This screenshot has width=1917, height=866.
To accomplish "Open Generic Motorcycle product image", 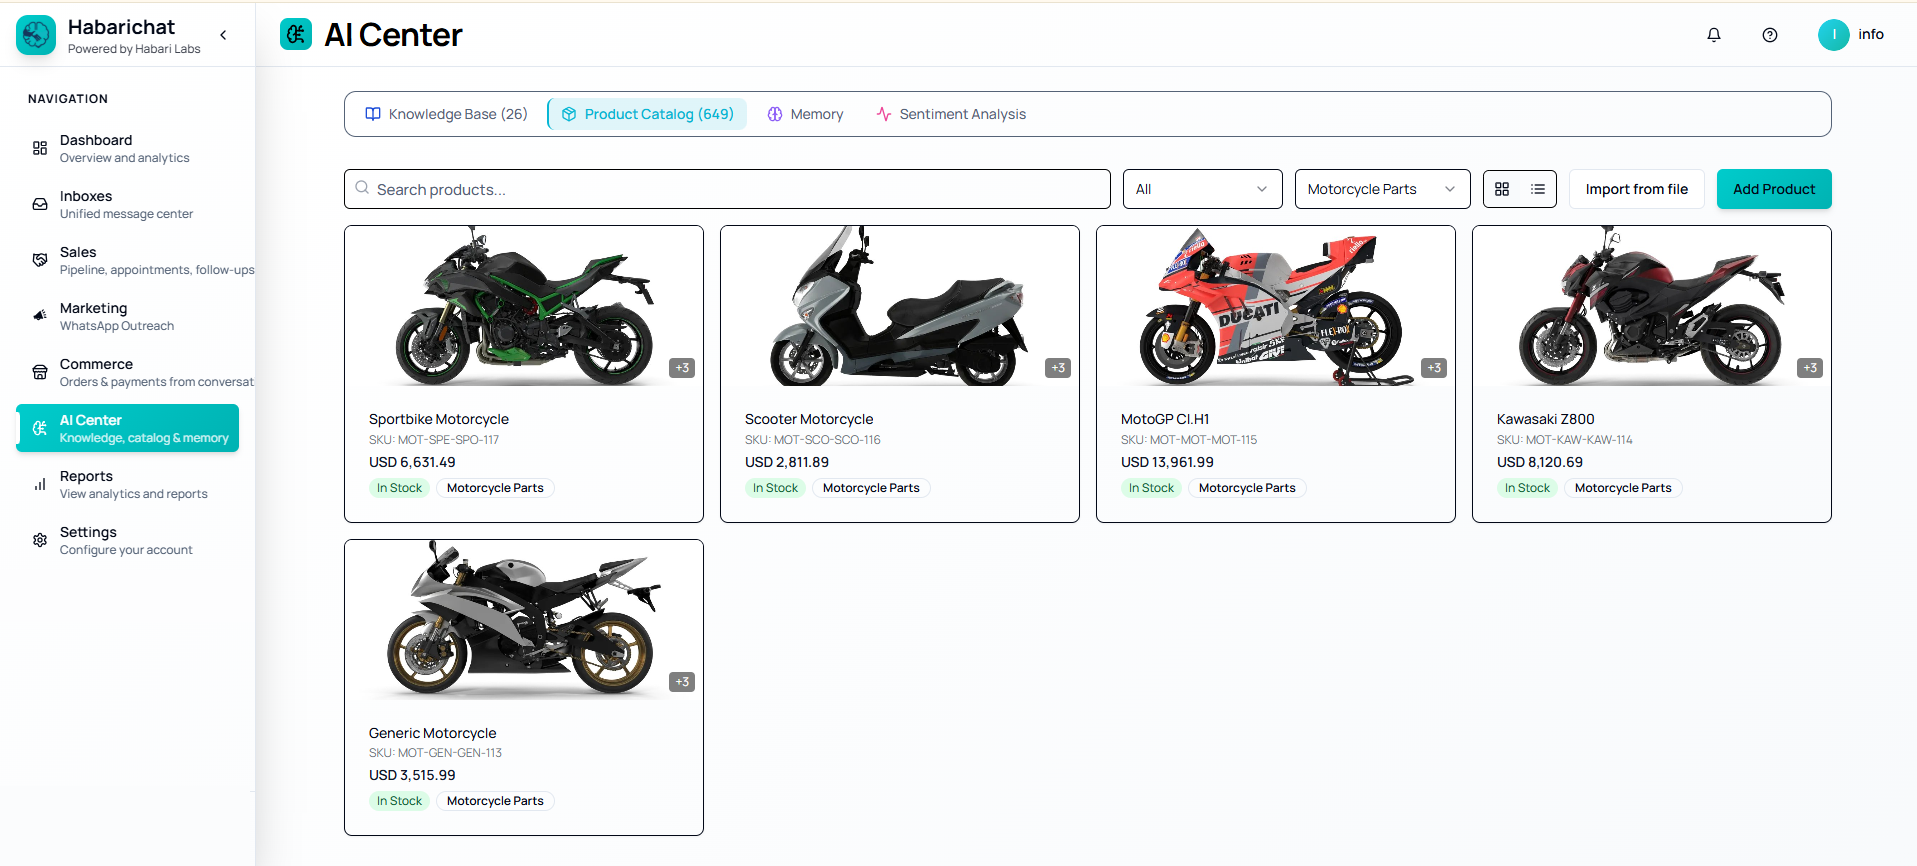I will [524, 620].
